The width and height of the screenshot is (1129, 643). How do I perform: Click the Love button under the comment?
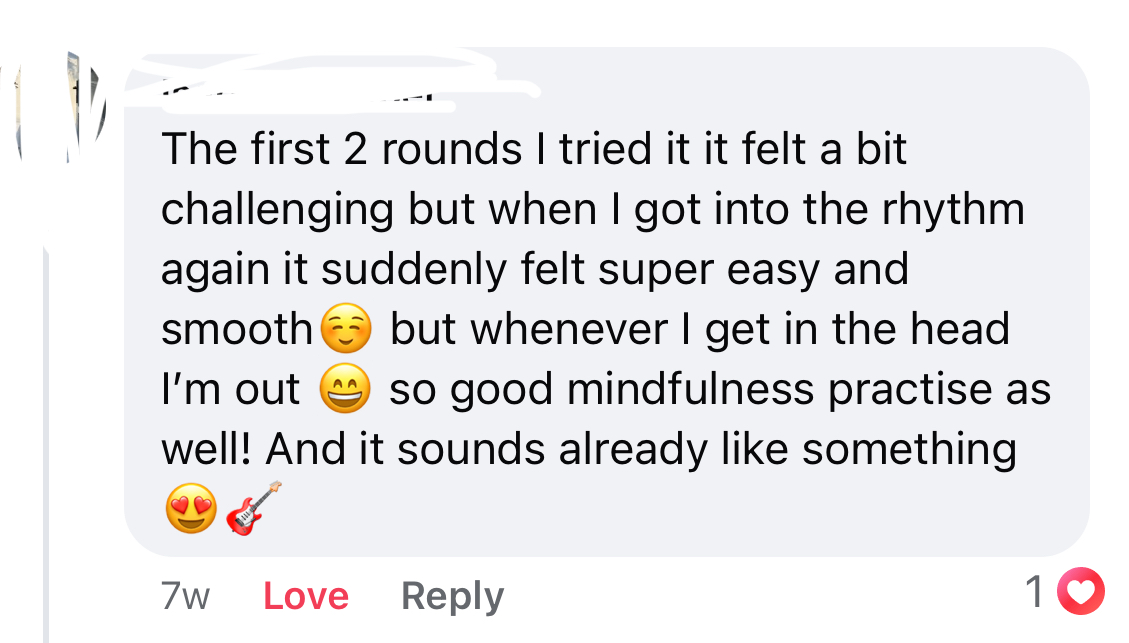click(305, 597)
